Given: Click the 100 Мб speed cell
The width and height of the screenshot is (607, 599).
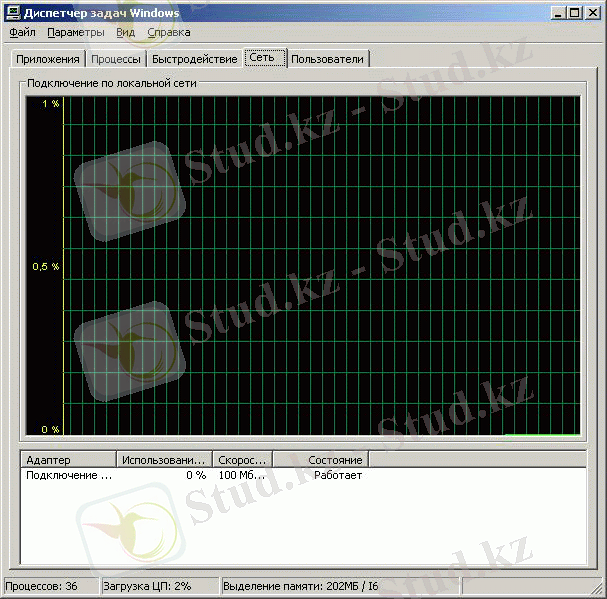Looking at the screenshot, I should point(242,475).
